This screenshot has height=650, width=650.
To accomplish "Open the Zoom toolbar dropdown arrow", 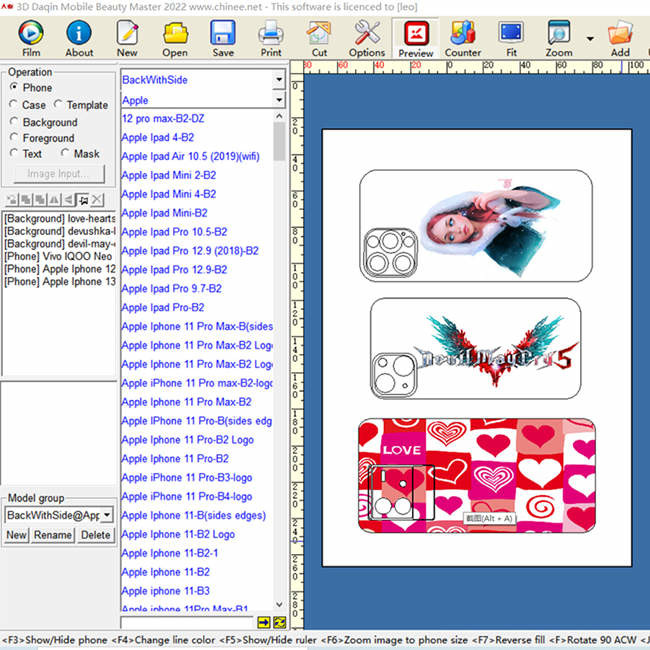I will 590,39.
